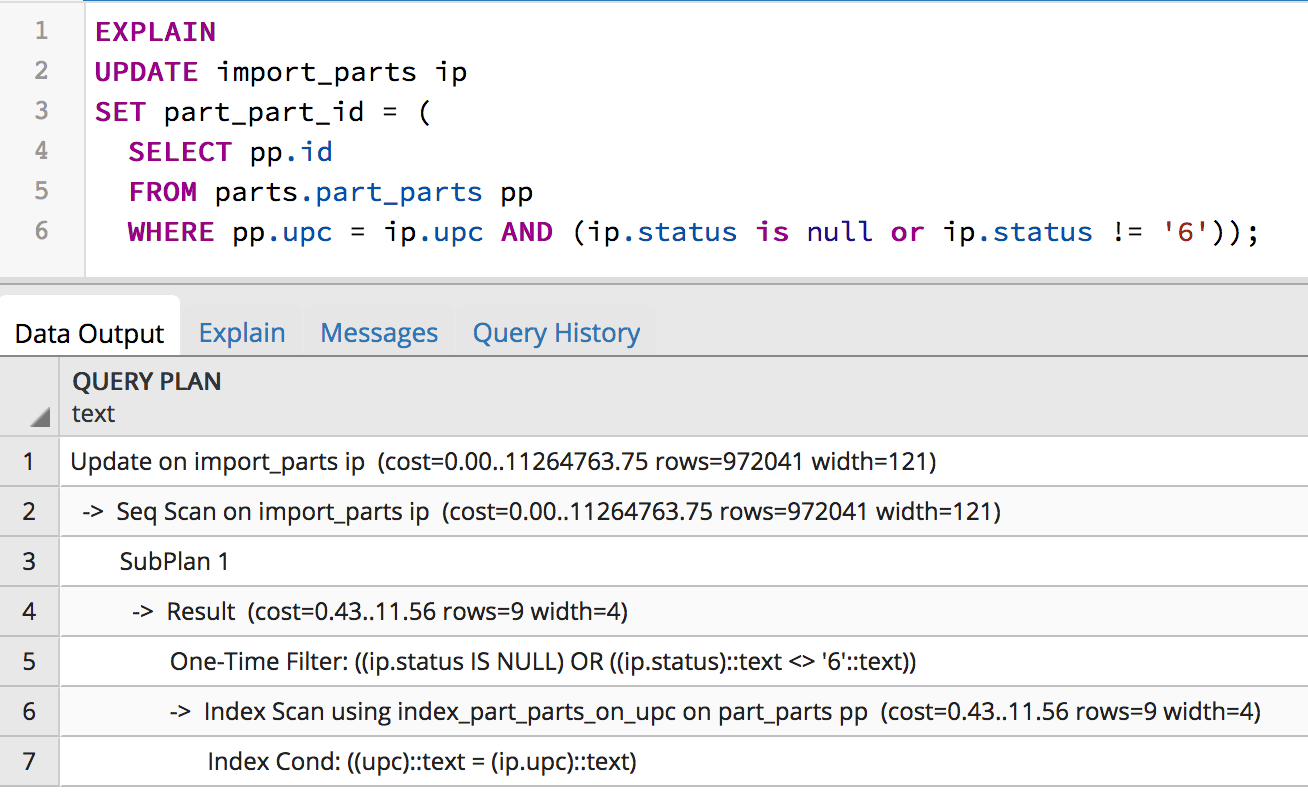Click line number 6 in the SQL editor
Screen dimensions: 1308x792
point(40,231)
